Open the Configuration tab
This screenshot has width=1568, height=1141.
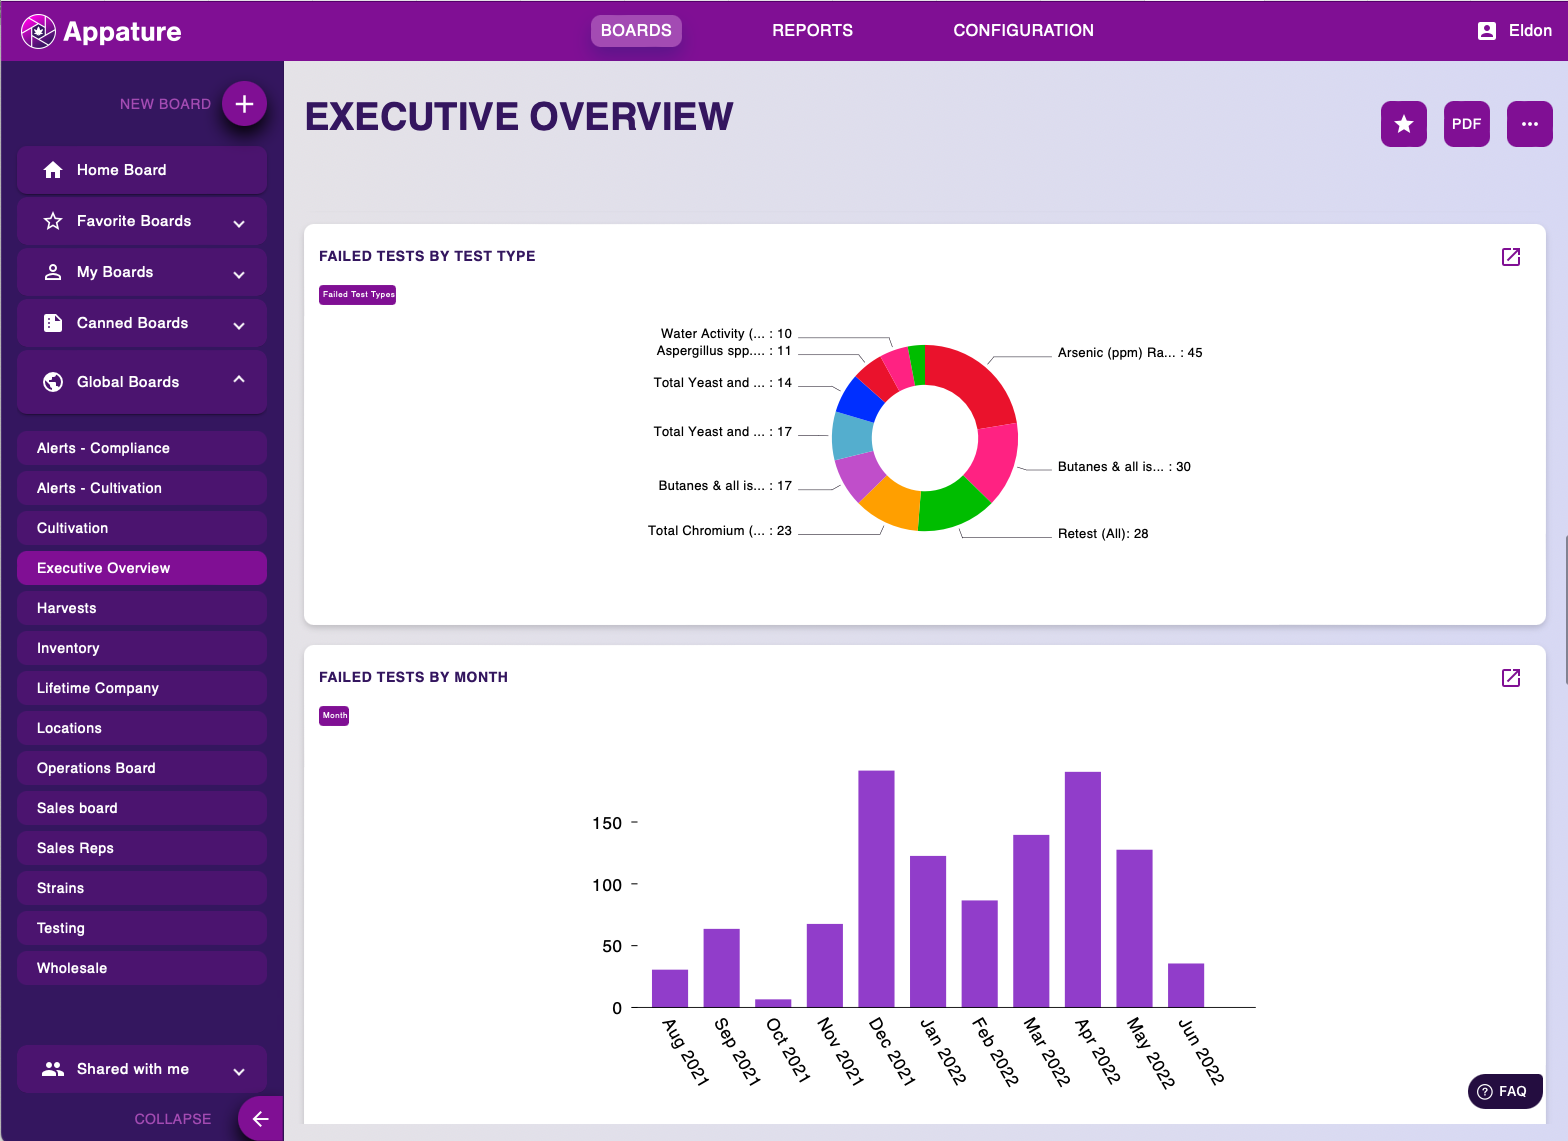[1022, 31]
